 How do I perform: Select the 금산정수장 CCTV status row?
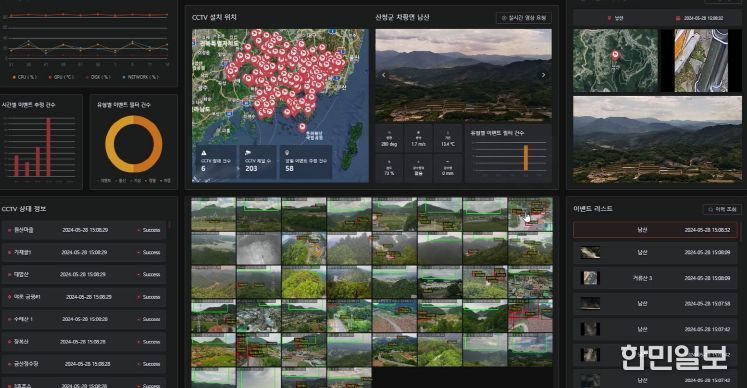84,364
